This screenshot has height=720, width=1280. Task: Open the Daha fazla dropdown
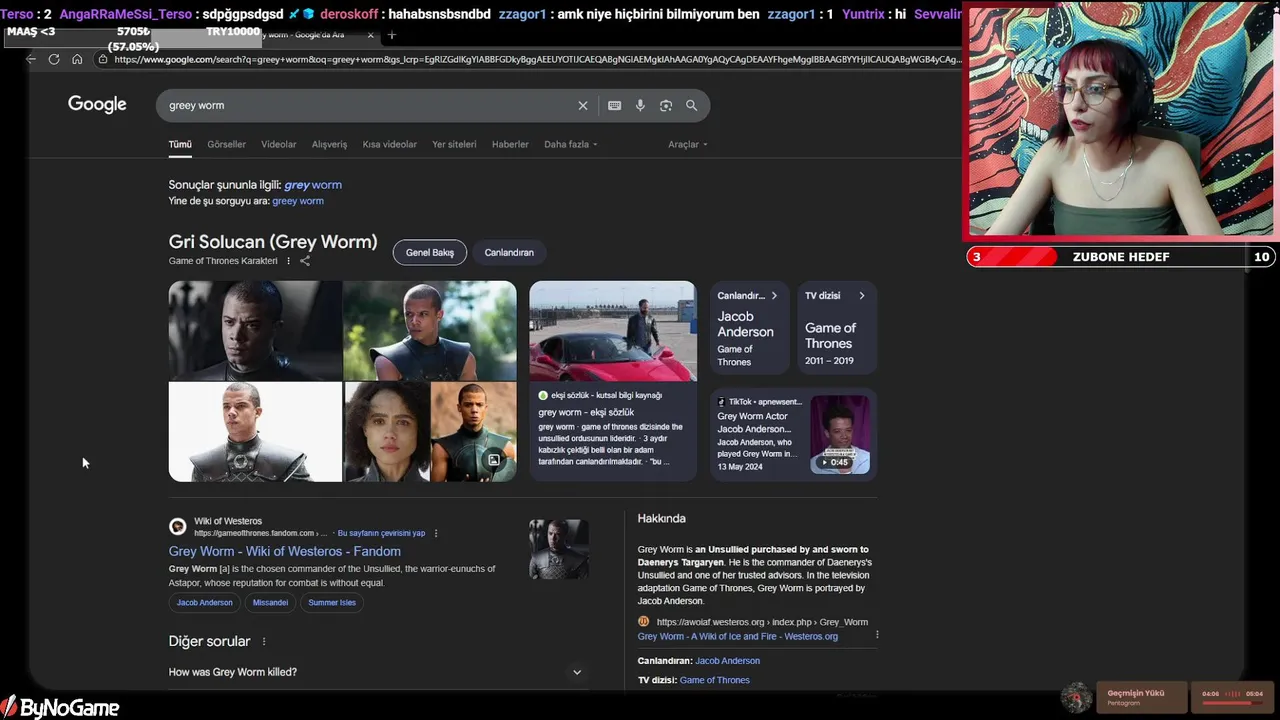570,144
